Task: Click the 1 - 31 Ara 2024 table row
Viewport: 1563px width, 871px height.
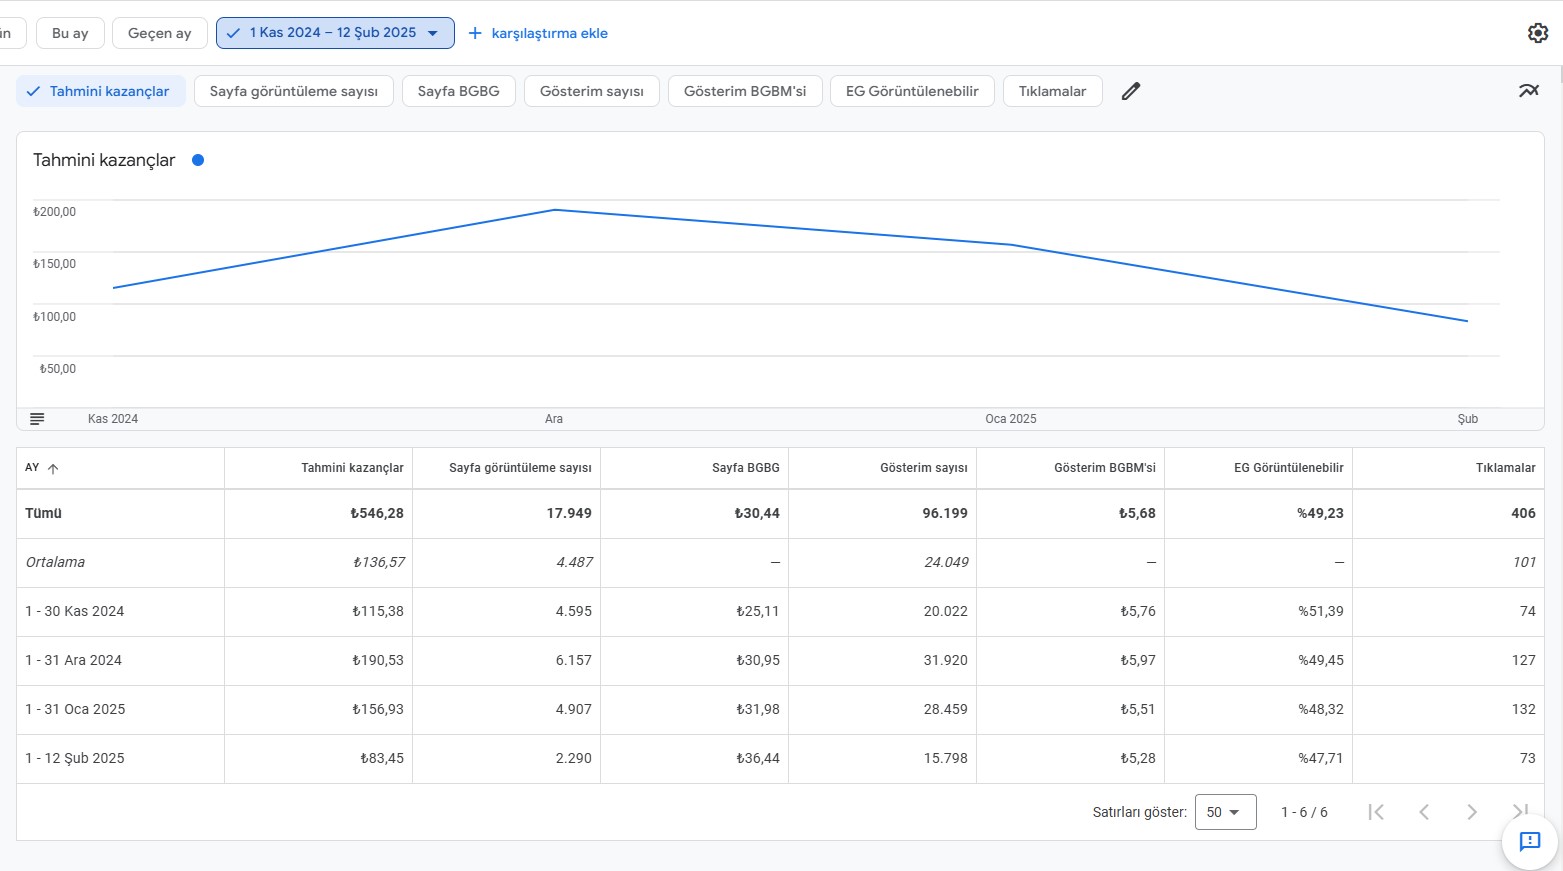Action: tap(780, 661)
